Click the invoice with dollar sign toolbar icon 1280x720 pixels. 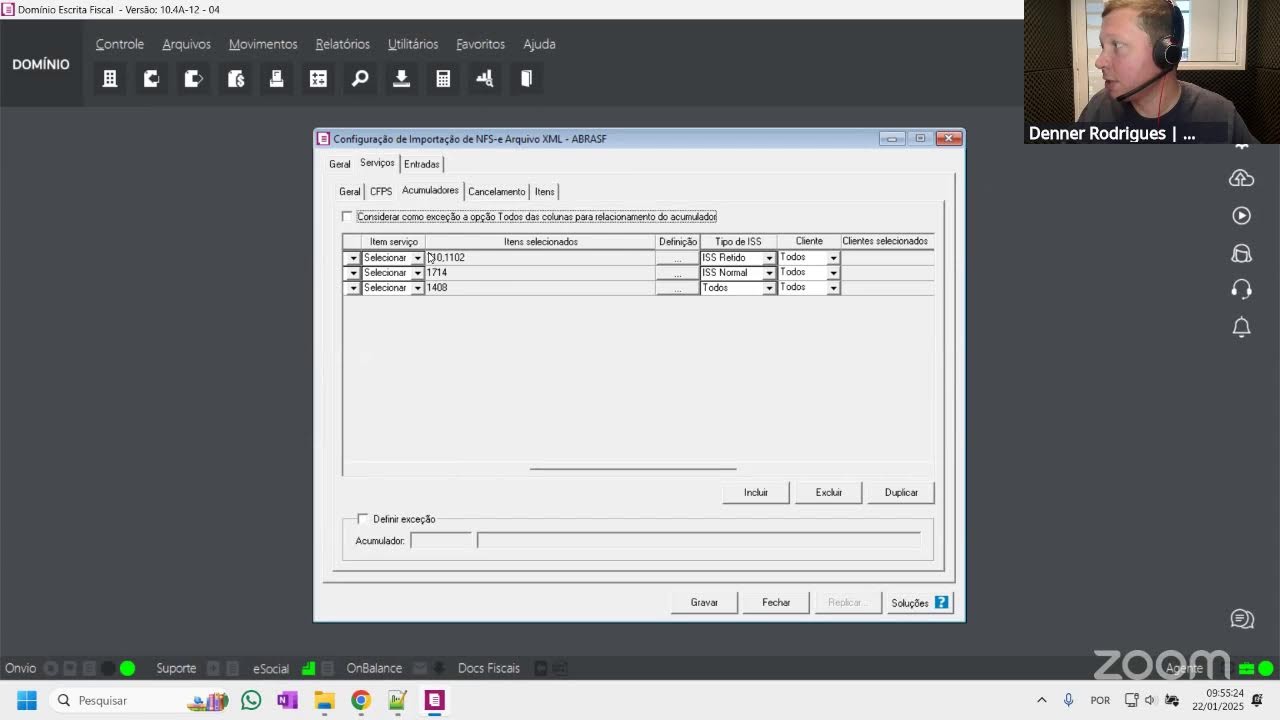[x=236, y=79]
